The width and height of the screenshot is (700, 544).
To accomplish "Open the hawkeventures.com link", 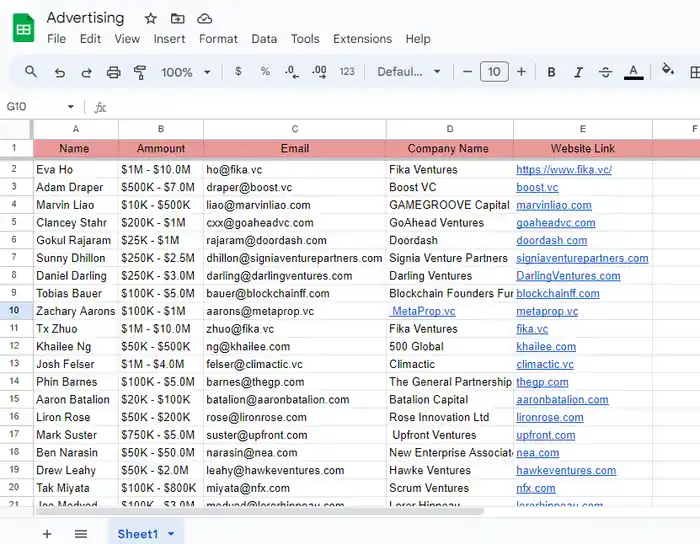I will 566,470.
